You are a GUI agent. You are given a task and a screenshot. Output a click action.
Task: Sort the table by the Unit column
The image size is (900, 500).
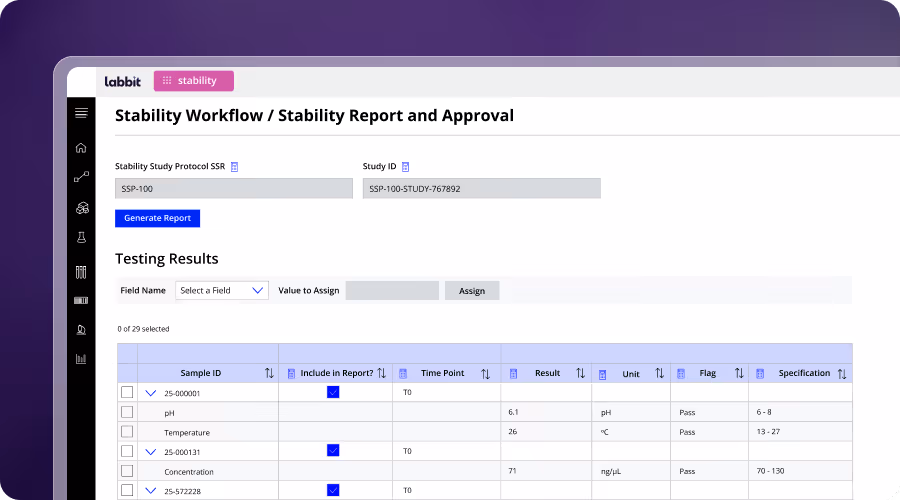pos(660,373)
